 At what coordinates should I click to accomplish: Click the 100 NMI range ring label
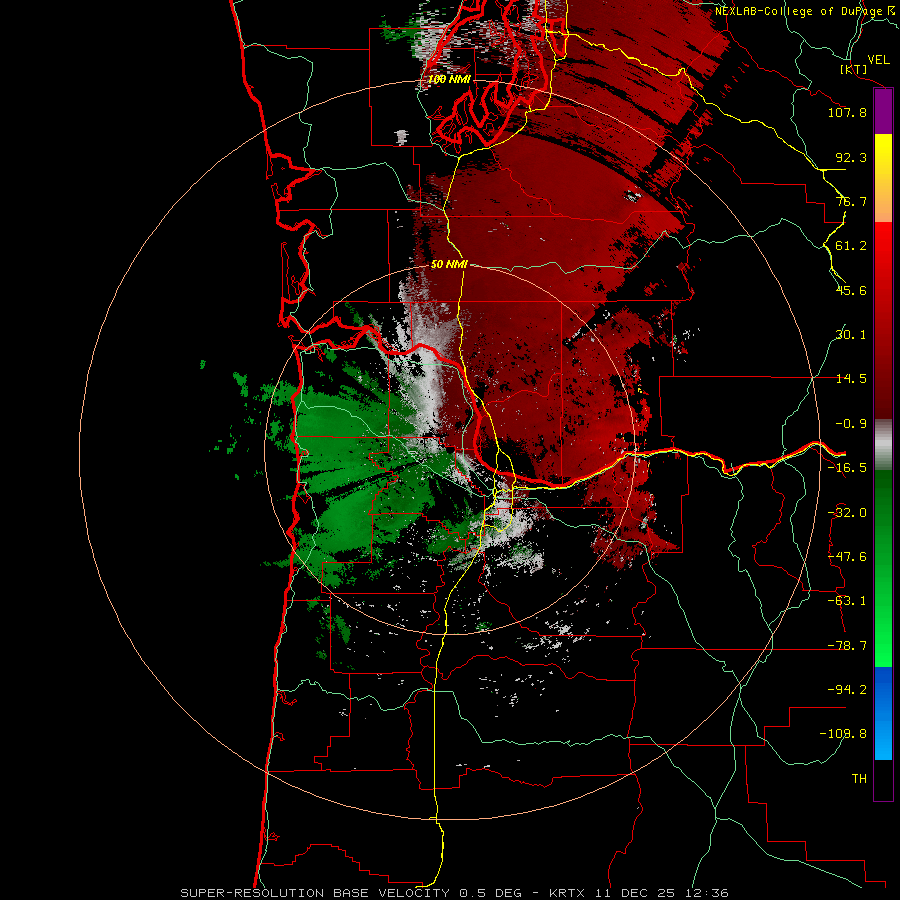(x=449, y=79)
